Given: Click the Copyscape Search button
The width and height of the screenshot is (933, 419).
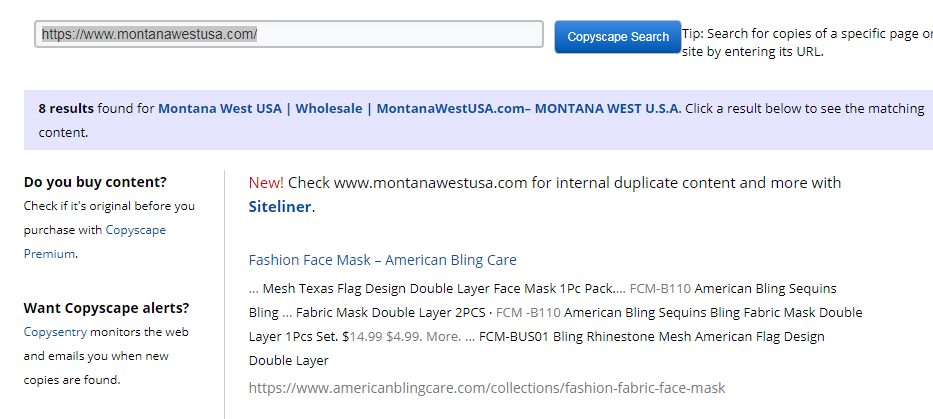Looking at the screenshot, I should 618,37.
